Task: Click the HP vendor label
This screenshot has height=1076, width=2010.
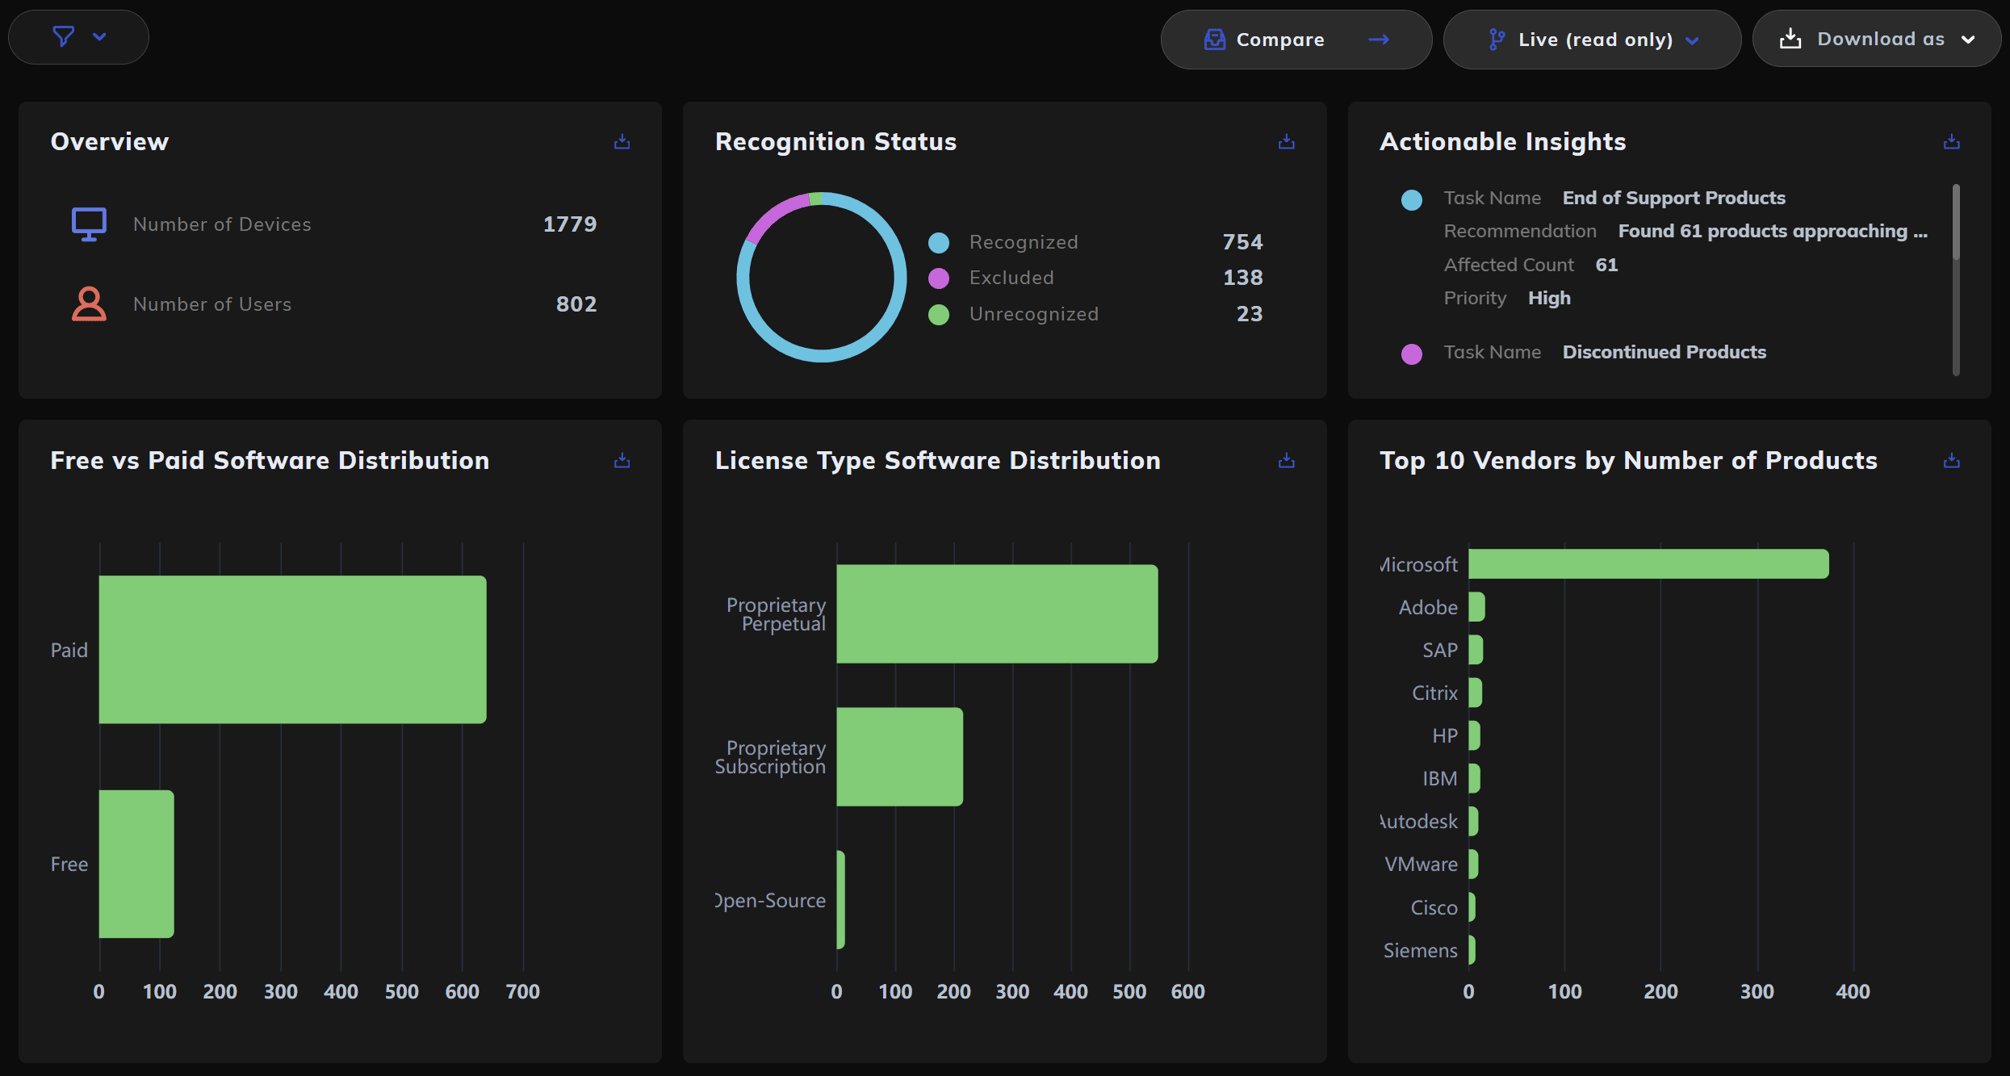Action: pyautogui.click(x=1445, y=736)
